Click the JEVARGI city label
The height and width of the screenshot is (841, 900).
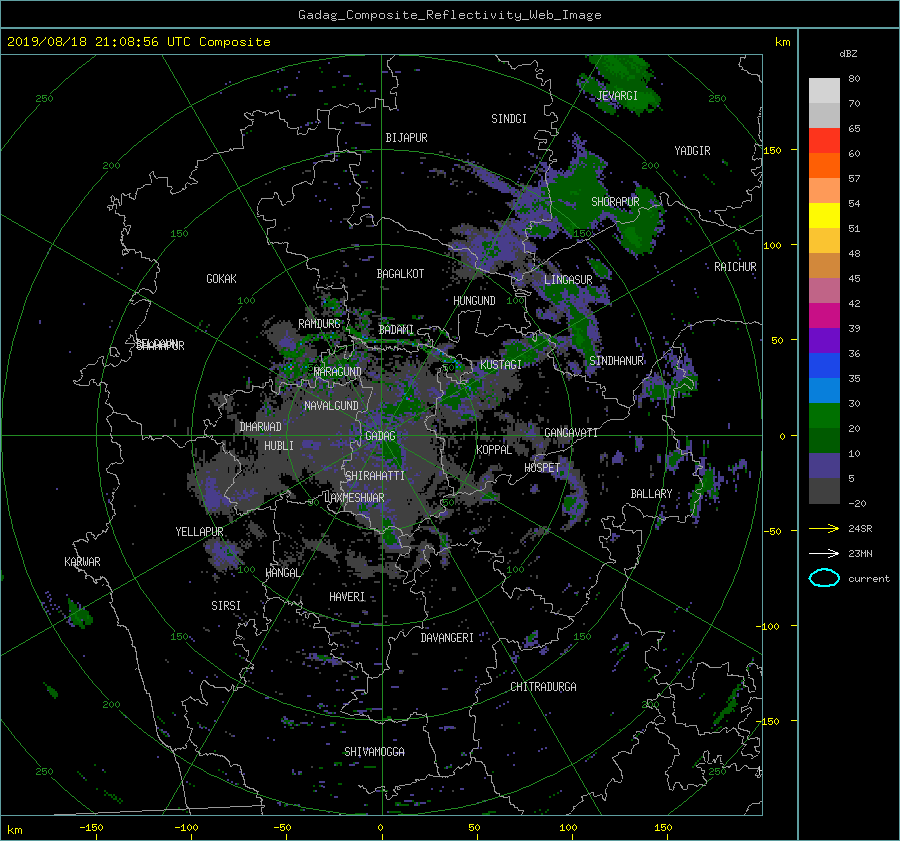(617, 96)
